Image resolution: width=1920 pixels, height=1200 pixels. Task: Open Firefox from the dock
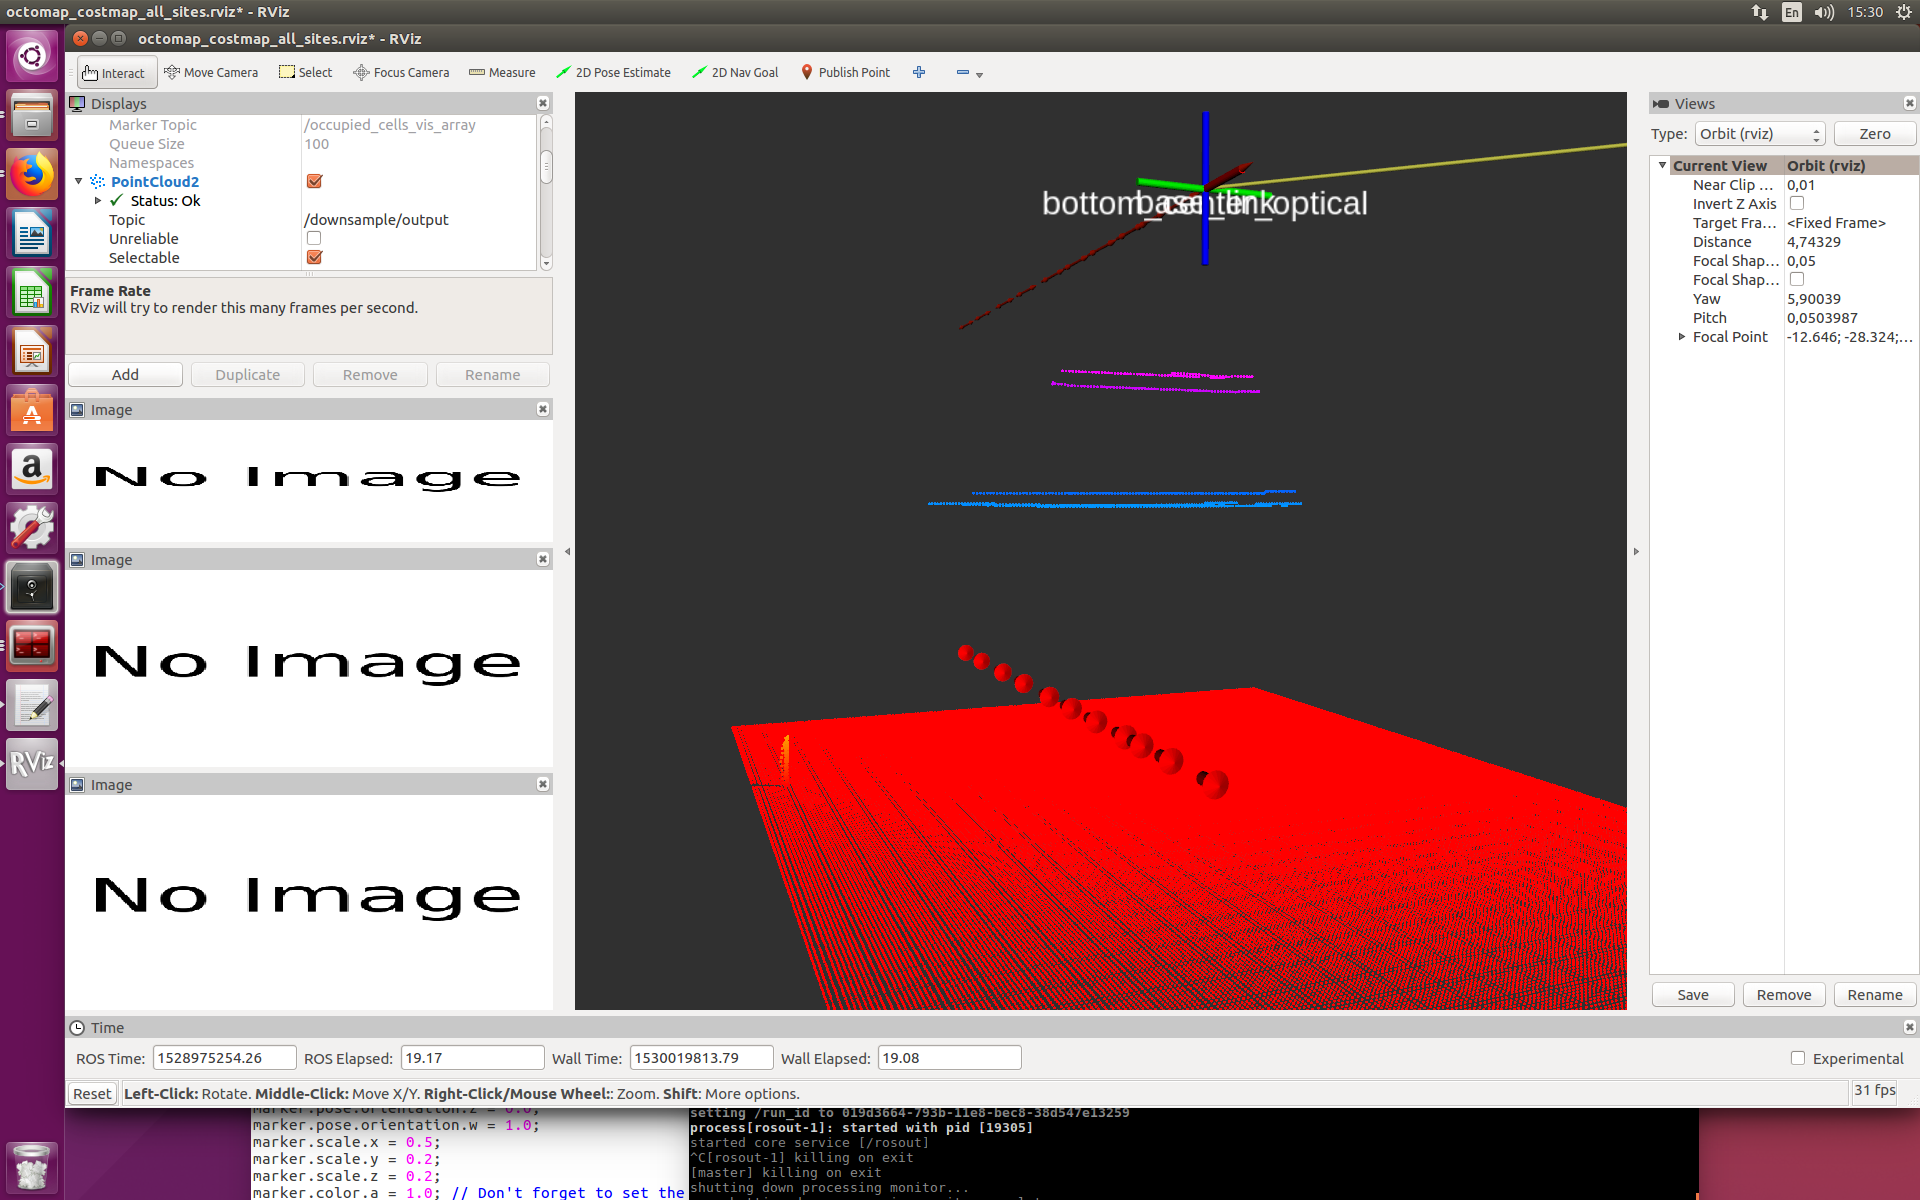pos(32,174)
